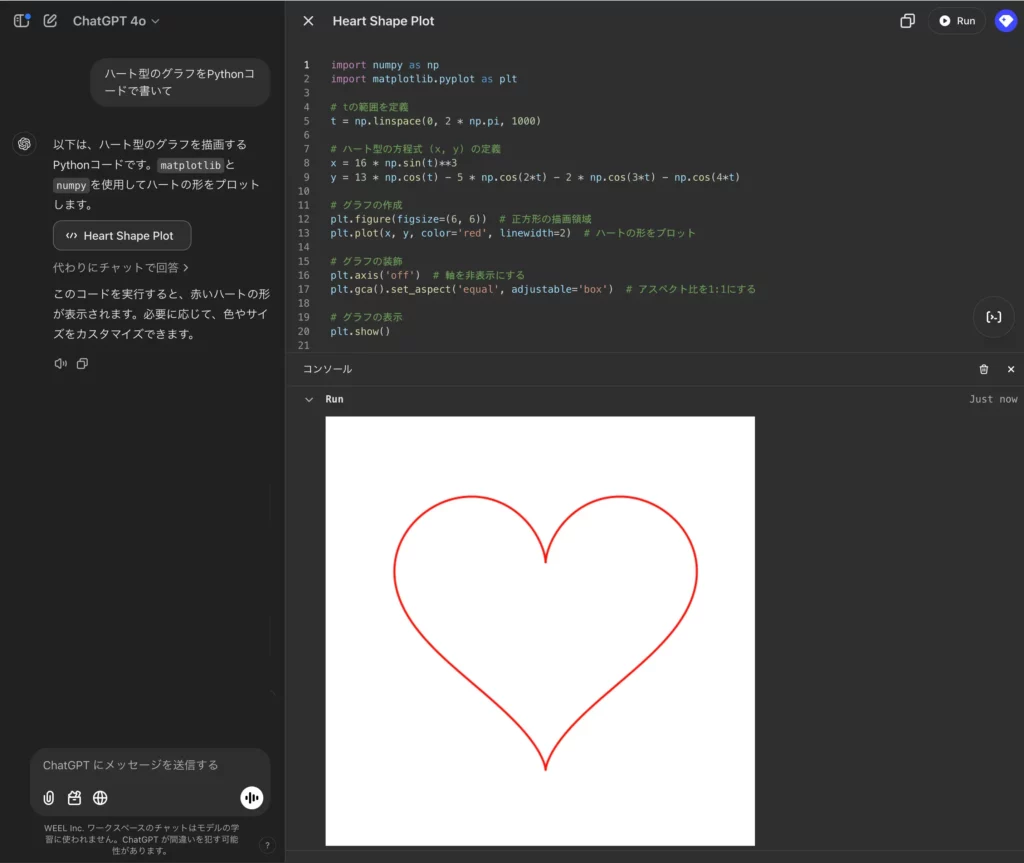This screenshot has width=1024, height=863.
Task: Start a new chat with pencil icon
Action: coord(50,21)
